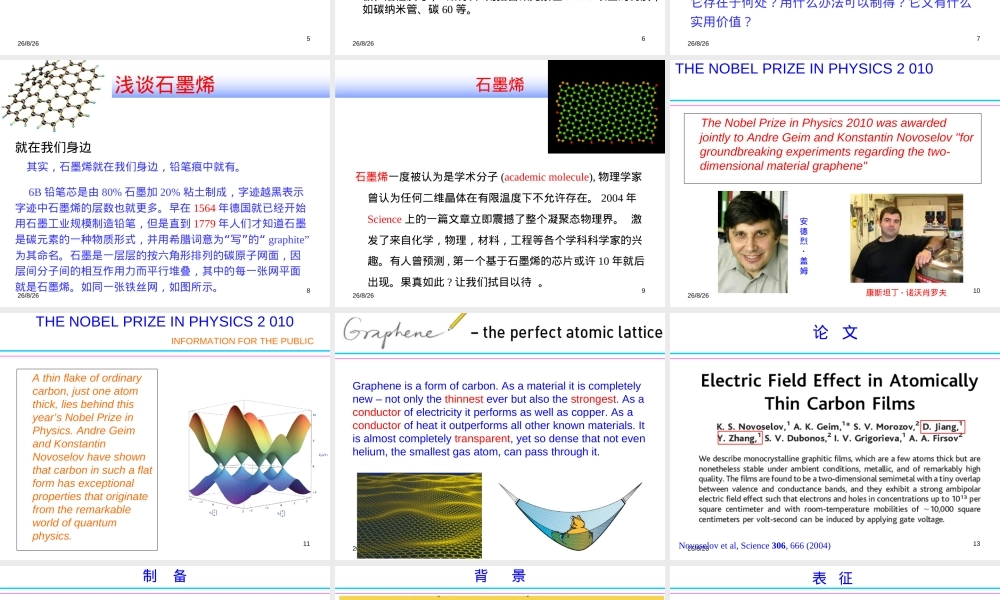1000x600 pixels.
Task: Open the 制备 slide
Action: 165,583
